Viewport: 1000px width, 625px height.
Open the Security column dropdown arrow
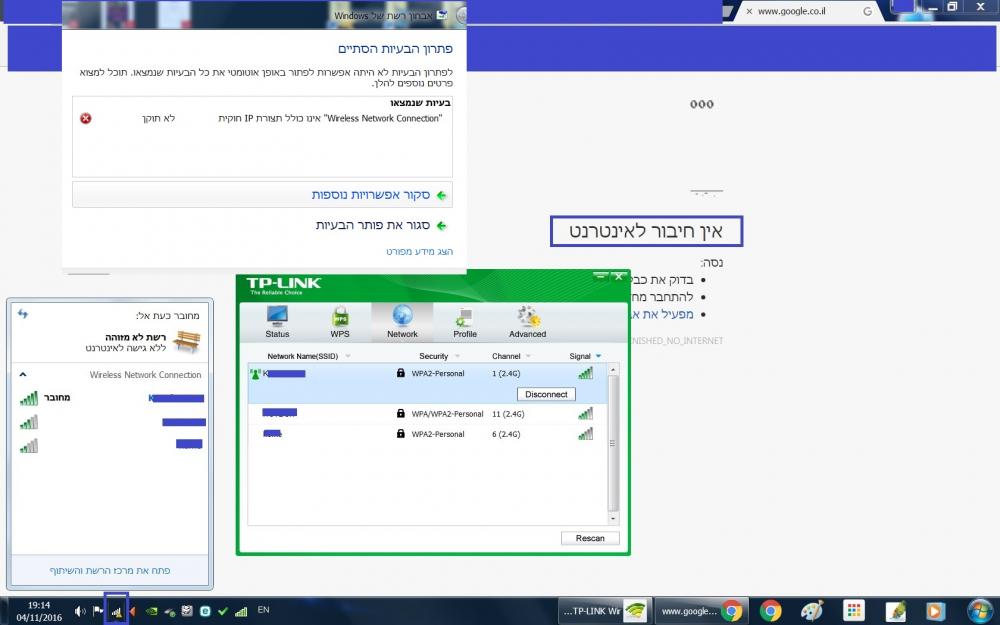pyautogui.click(x=457, y=356)
